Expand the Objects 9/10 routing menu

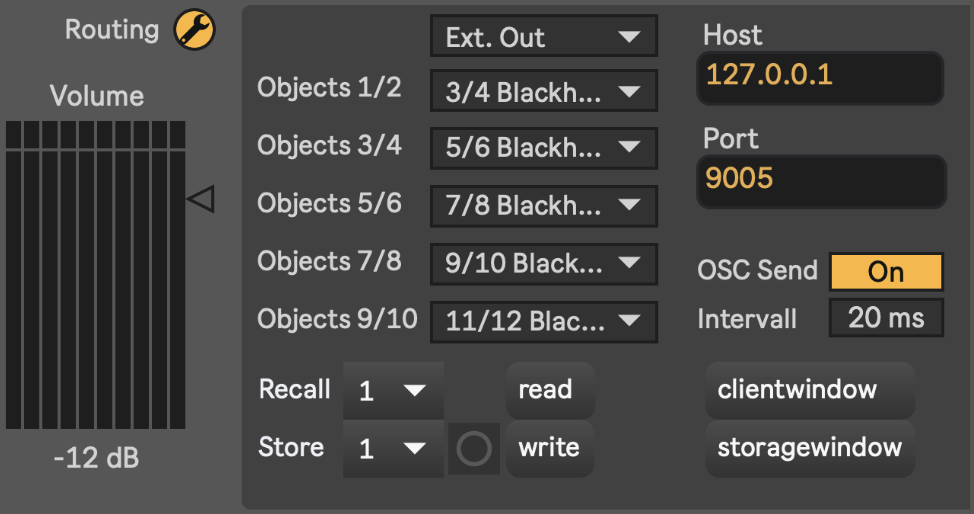544,322
